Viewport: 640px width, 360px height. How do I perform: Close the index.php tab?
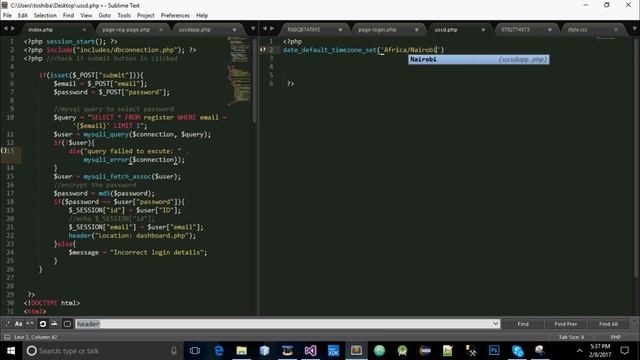tap(84, 29)
